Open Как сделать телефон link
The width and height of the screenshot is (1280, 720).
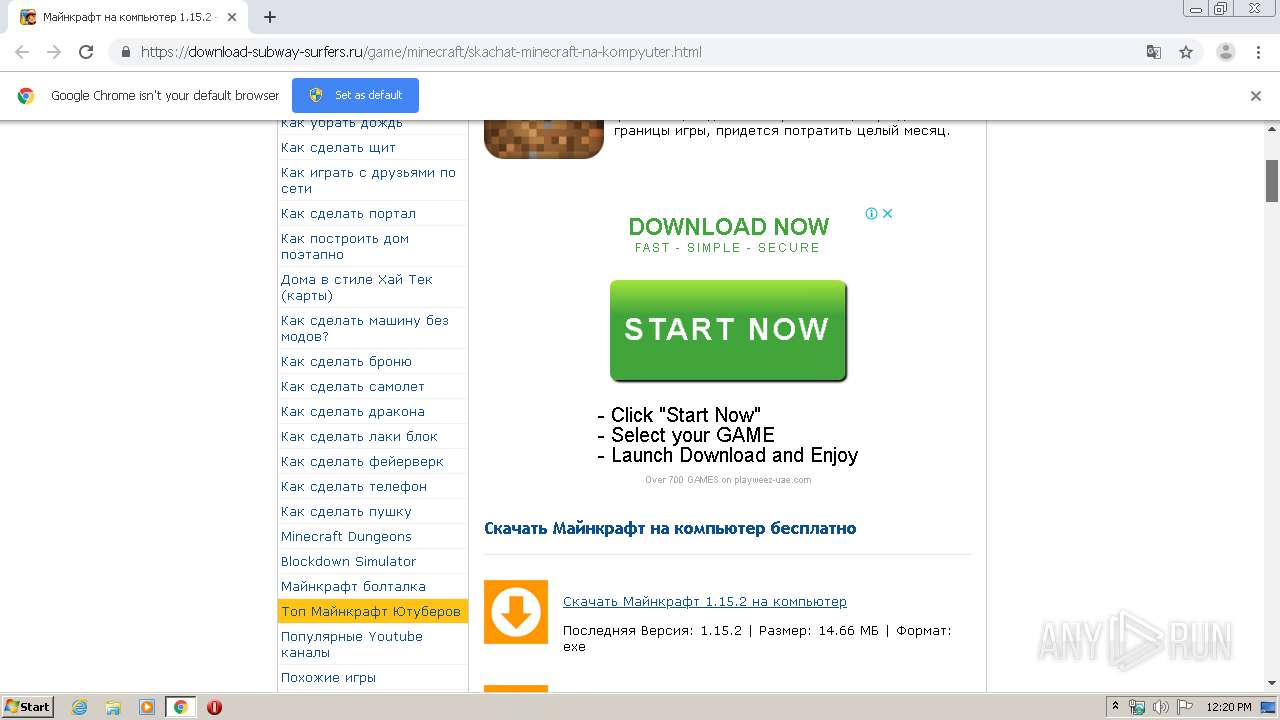click(354, 486)
